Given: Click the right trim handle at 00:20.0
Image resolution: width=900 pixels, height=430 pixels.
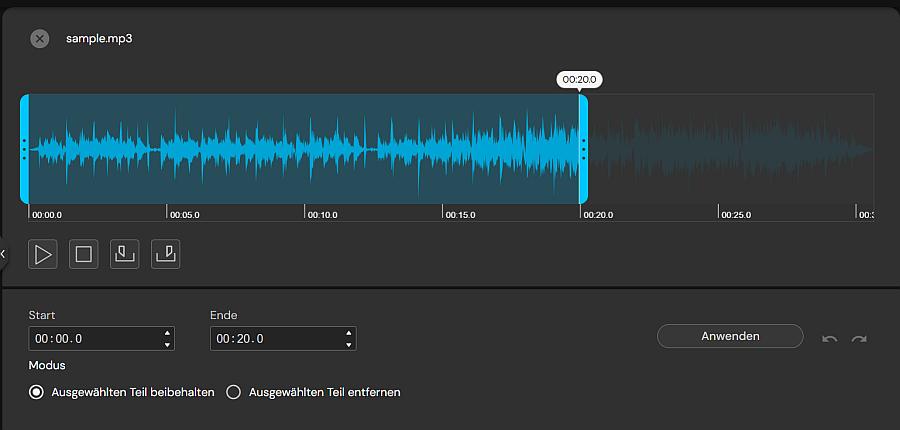Looking at the screenshot, I should (583, 149).
